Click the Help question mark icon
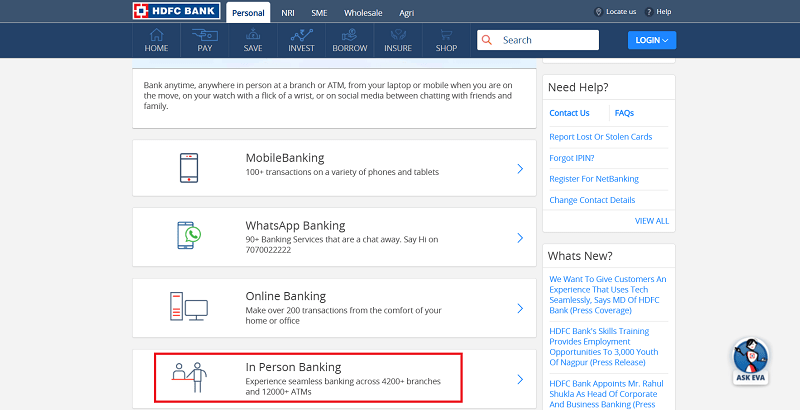The width and height of the screenshot is (800, 410). [649, 12]
